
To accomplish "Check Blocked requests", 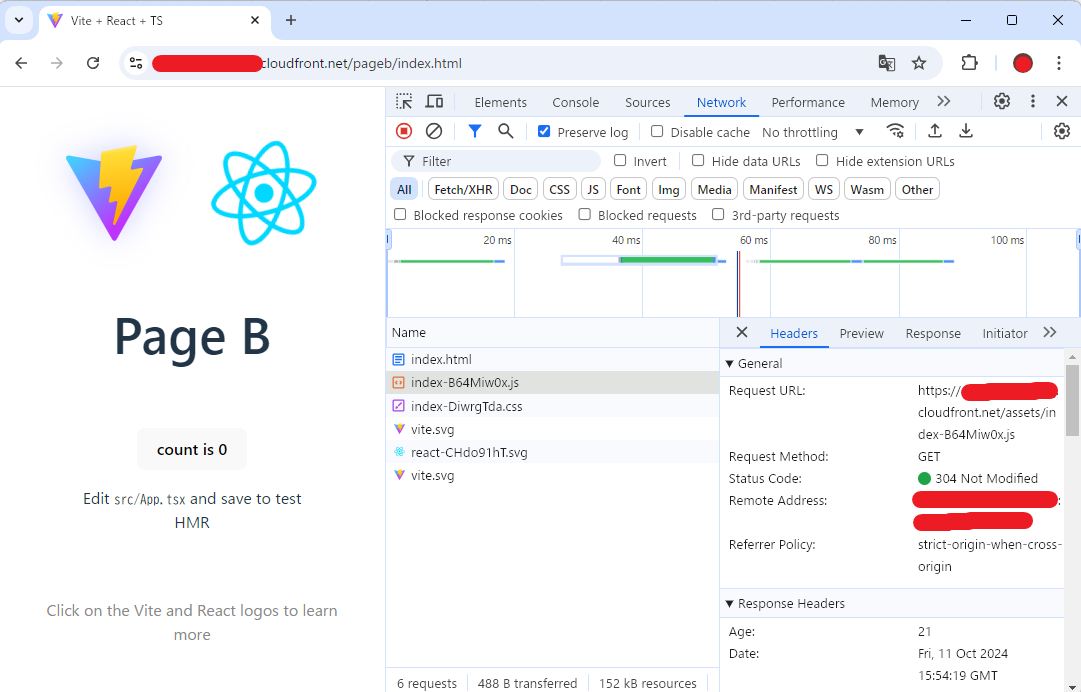I will coord(585,214).
